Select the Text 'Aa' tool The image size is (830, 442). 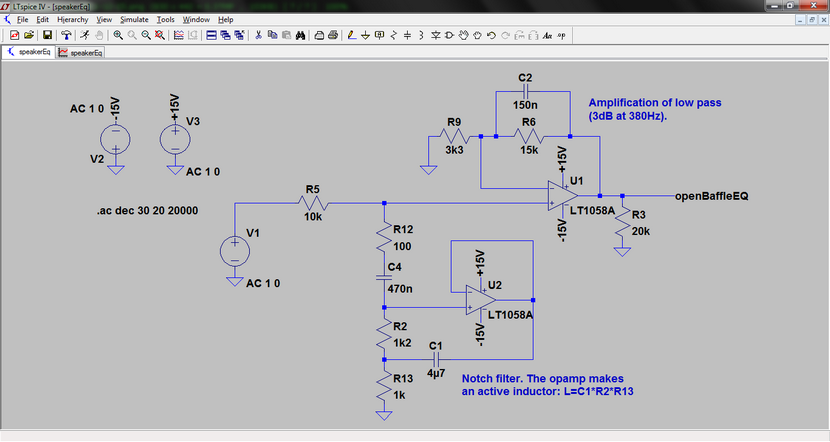pyautogui.click(x=547, y=35)
